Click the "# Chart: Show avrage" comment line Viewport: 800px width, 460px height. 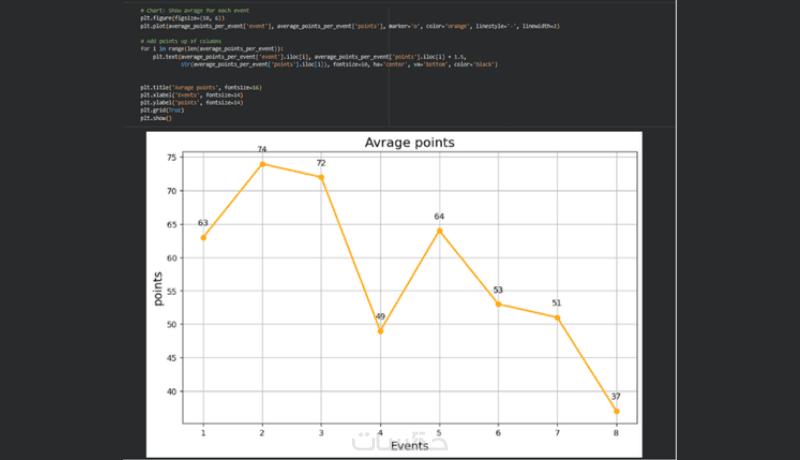190,11
